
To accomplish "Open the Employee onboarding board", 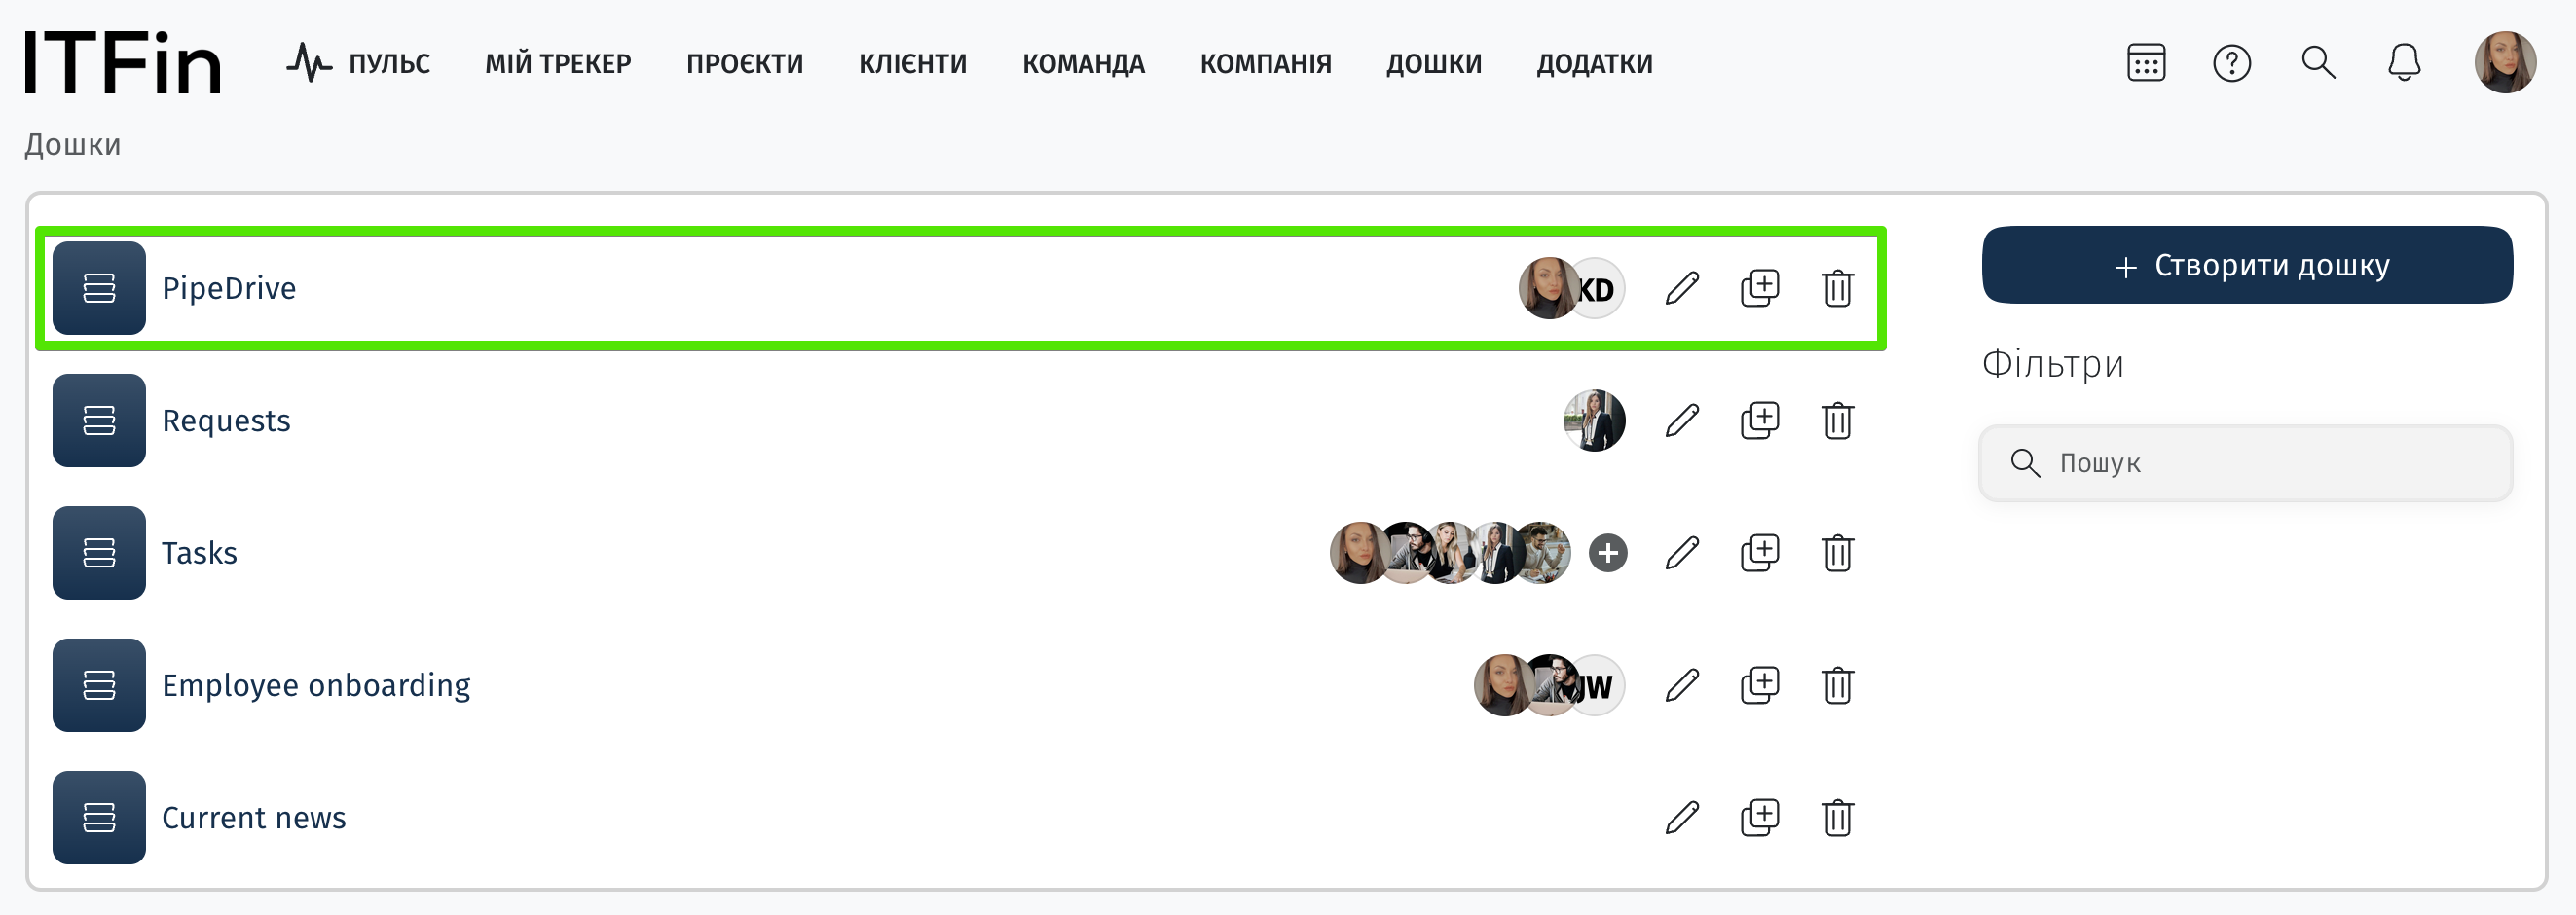I will (x=316, y=686).
